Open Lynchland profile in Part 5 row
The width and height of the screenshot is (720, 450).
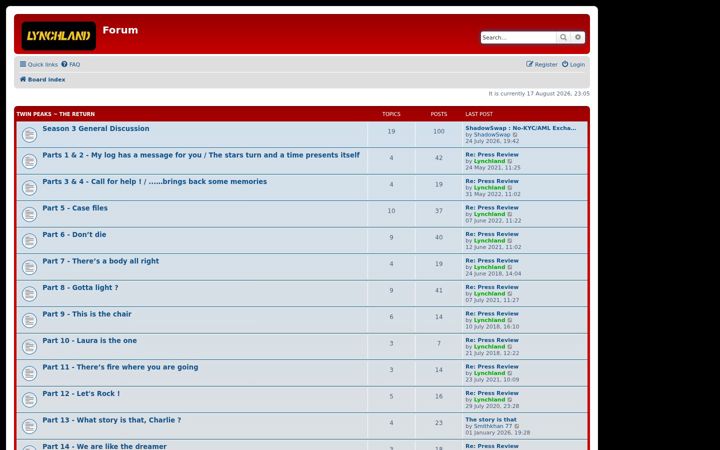click(x=489, y=214)
